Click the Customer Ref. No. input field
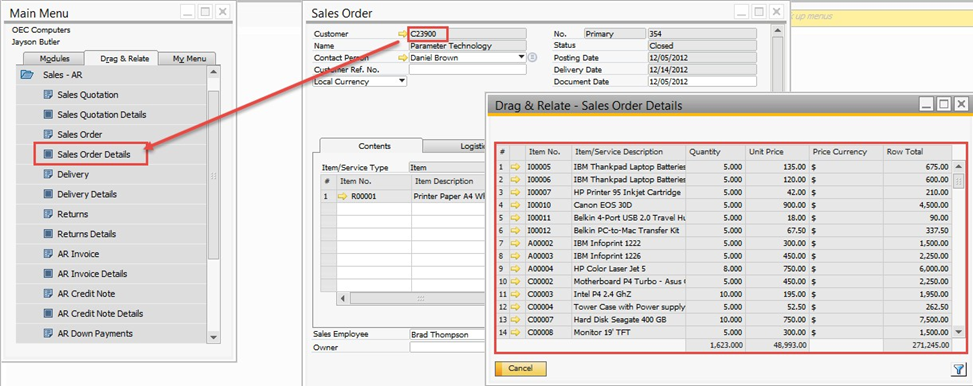 coord(467,70)
